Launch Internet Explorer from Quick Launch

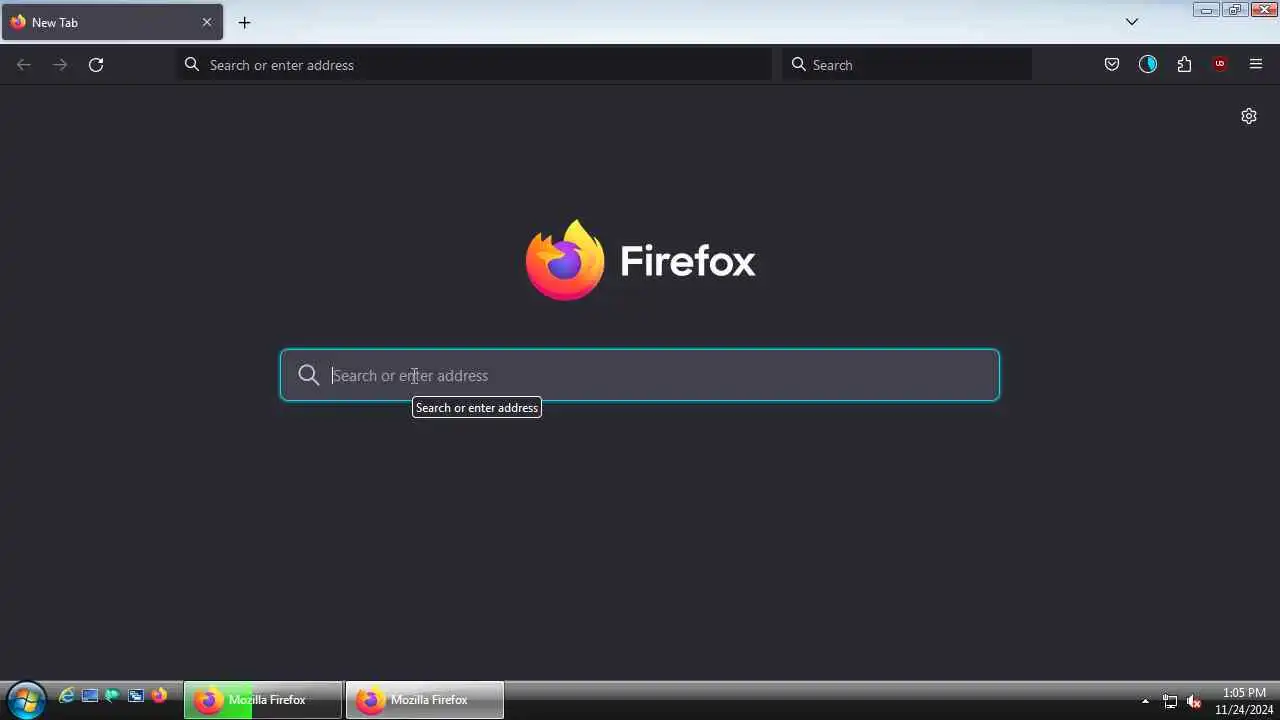(x=67, y=696)
